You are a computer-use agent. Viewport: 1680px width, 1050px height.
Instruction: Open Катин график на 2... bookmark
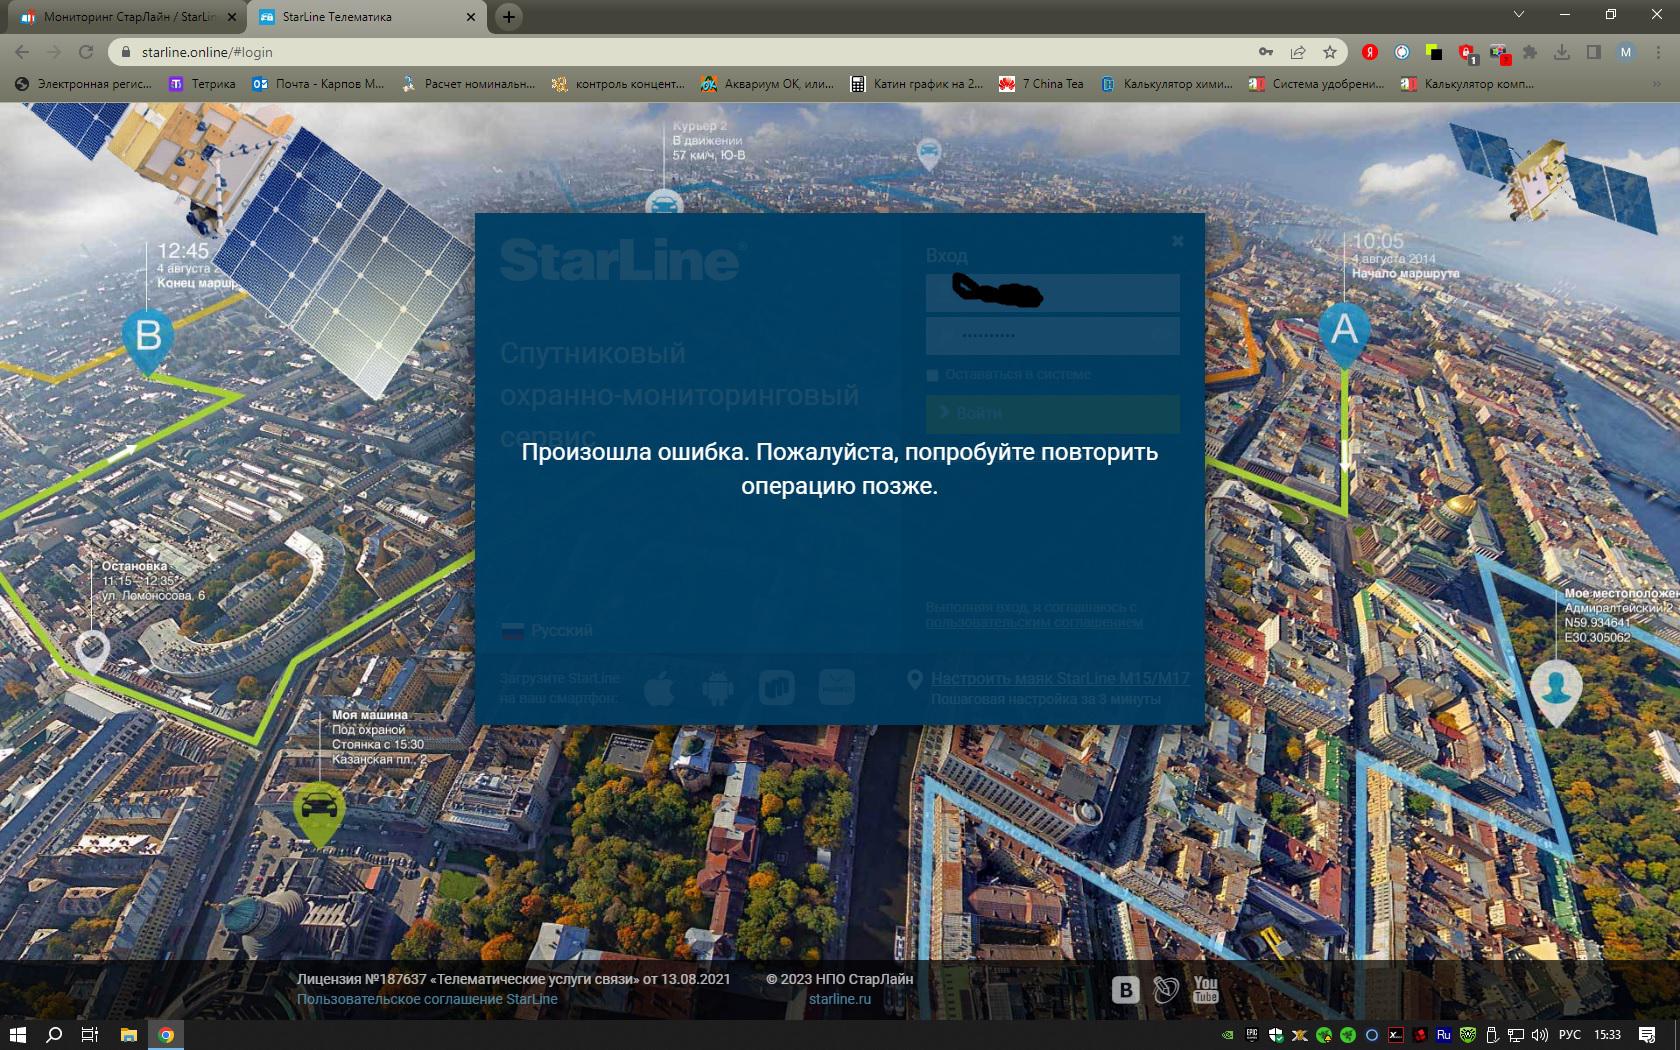coord(917,84)
